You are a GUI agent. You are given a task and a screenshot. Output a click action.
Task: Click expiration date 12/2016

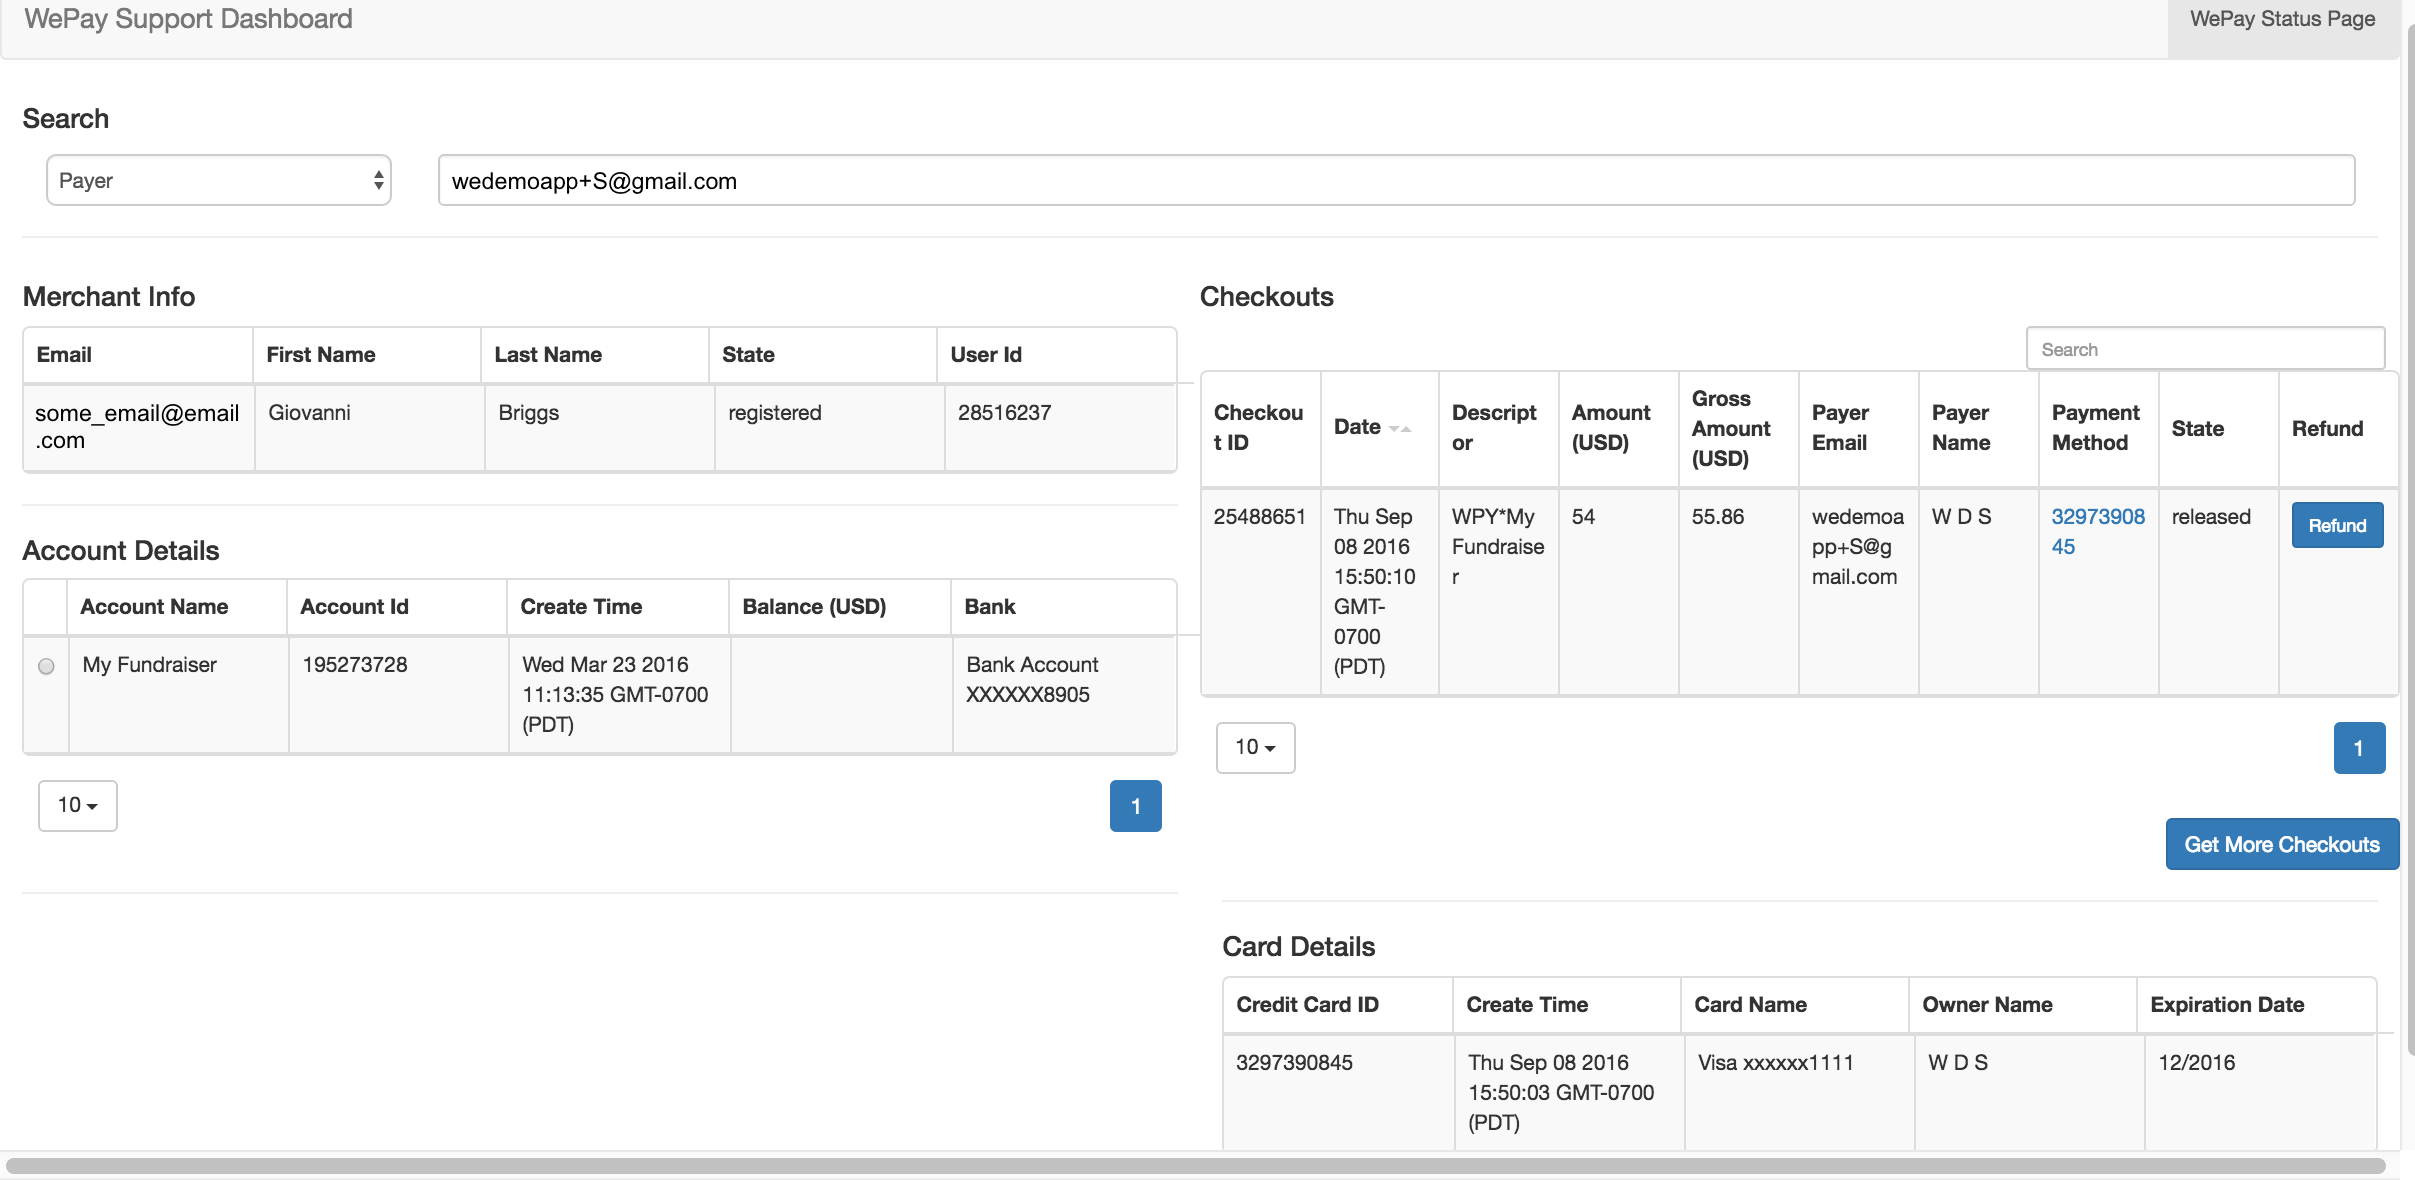[x=2196, y=1063]
